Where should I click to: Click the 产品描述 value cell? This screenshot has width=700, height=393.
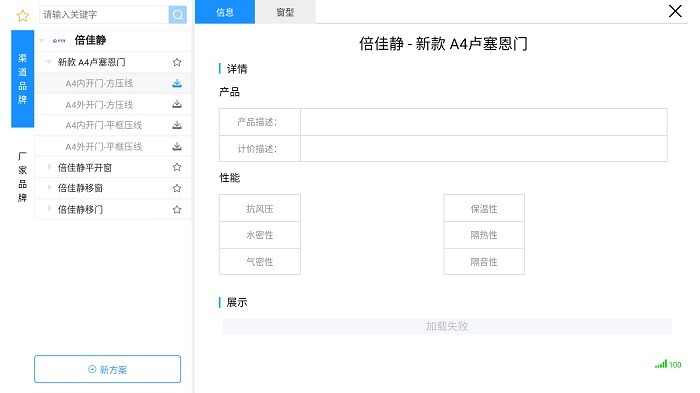point(484,122)
